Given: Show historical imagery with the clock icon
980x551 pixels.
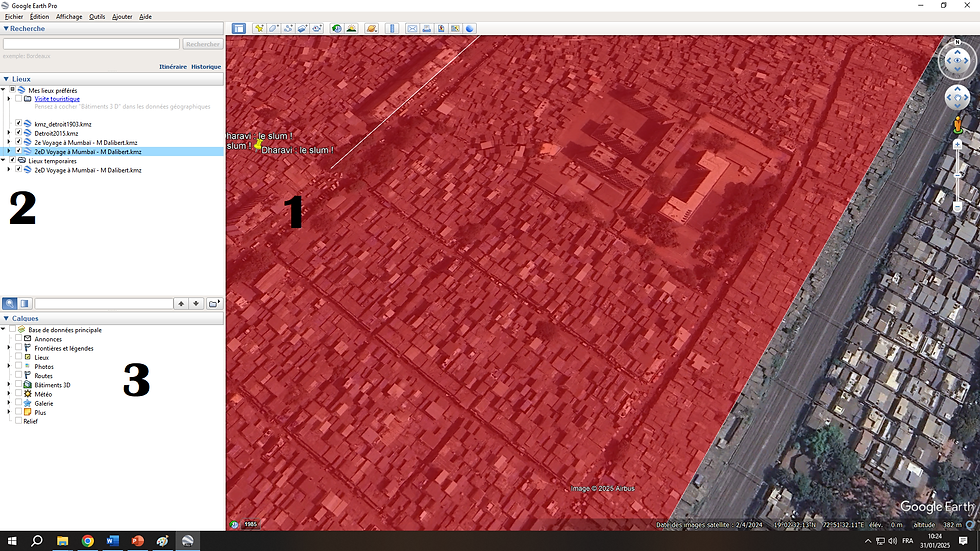Looking at the screenshot, I should click(337, 28).
